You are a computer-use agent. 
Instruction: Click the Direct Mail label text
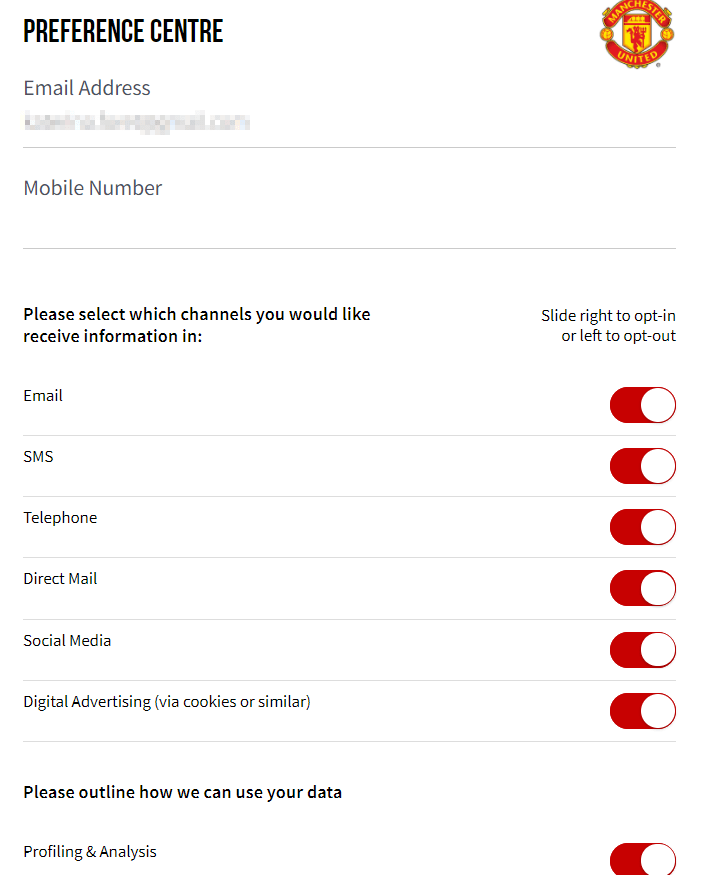pyautogui.click(x=60, y=579)
